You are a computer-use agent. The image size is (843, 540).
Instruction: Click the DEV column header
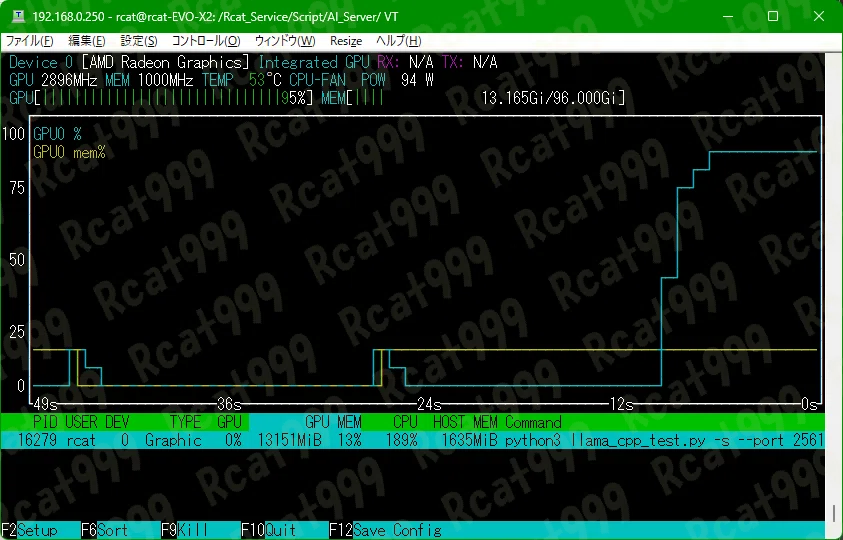pos(117,422)
